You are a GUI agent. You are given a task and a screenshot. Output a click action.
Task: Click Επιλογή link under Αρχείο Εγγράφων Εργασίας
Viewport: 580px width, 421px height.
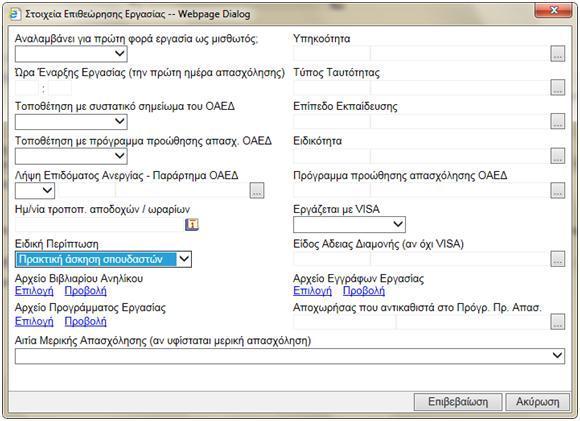(x=312, y=291)
